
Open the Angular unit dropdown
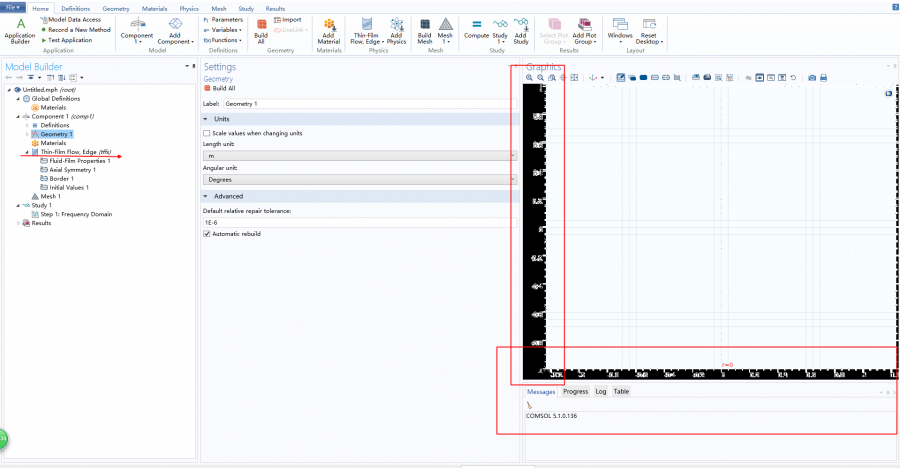point(359,179)
